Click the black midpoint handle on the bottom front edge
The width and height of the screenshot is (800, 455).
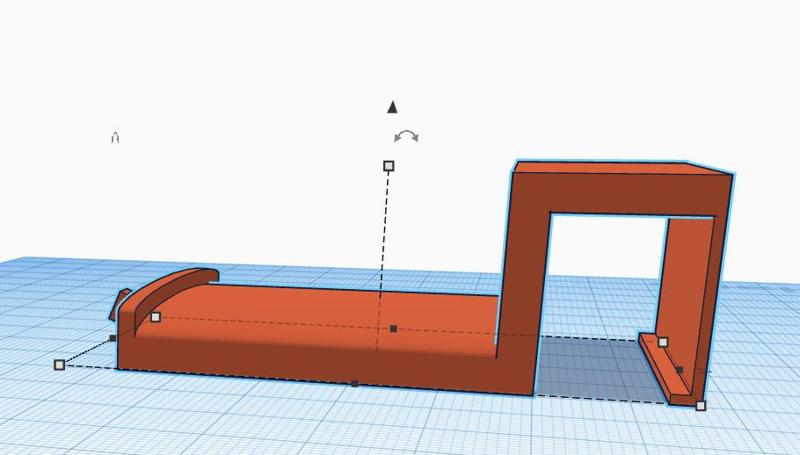click(355, 384)
